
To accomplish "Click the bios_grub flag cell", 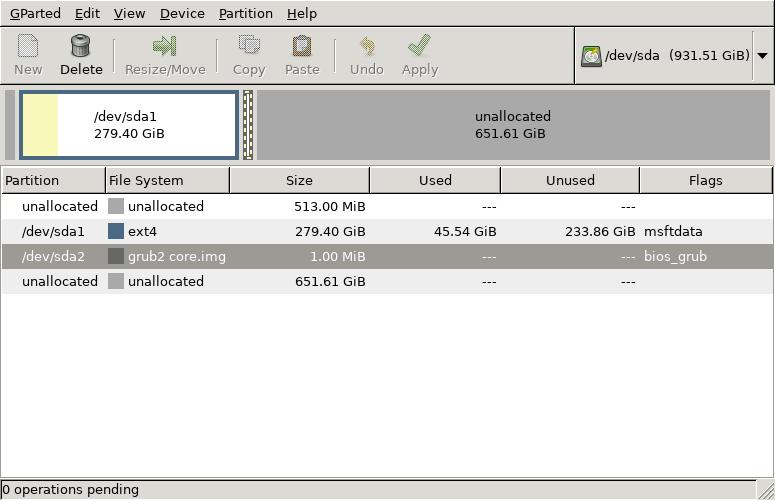I will pos(675,256).
